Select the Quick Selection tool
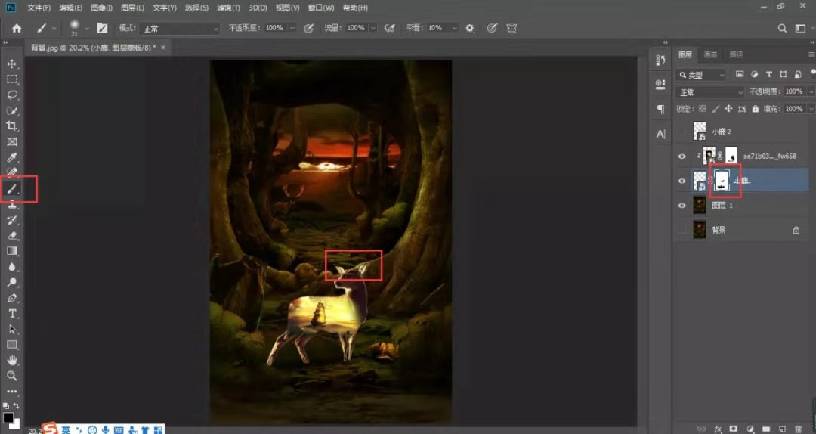816x434 pixels. 12,111
